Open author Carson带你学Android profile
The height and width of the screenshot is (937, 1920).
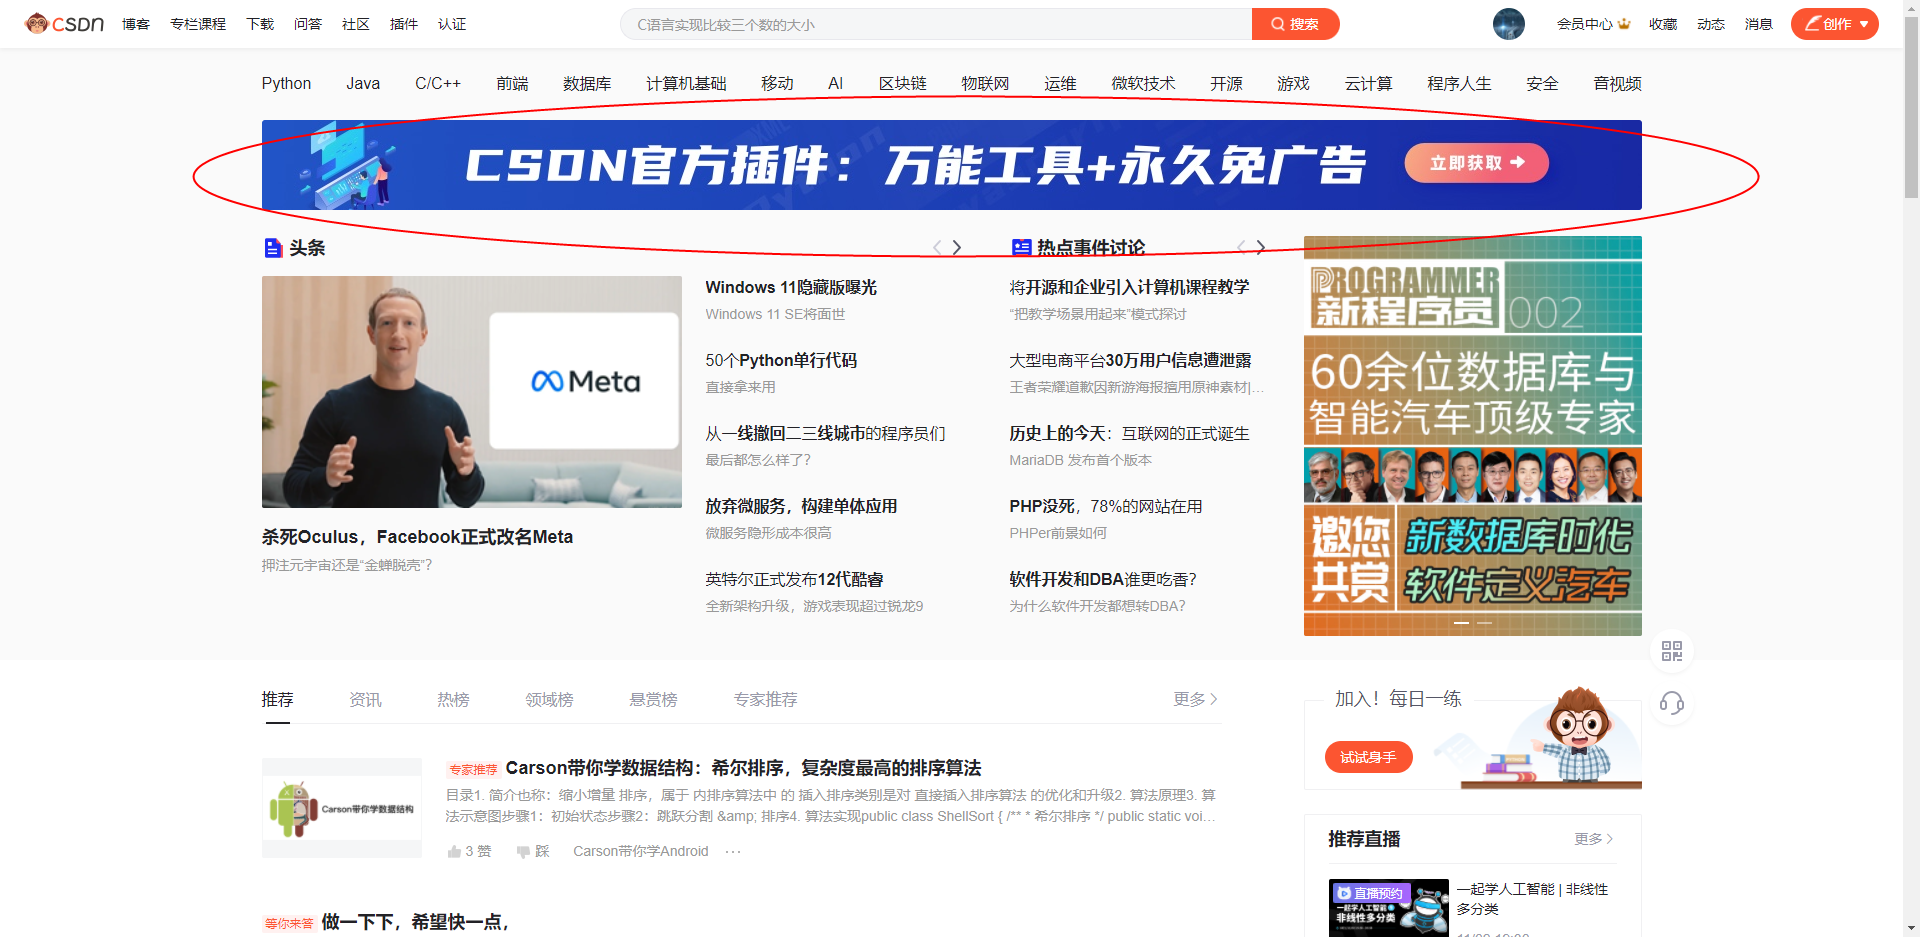pyautogui.click(x=641, y=852)
